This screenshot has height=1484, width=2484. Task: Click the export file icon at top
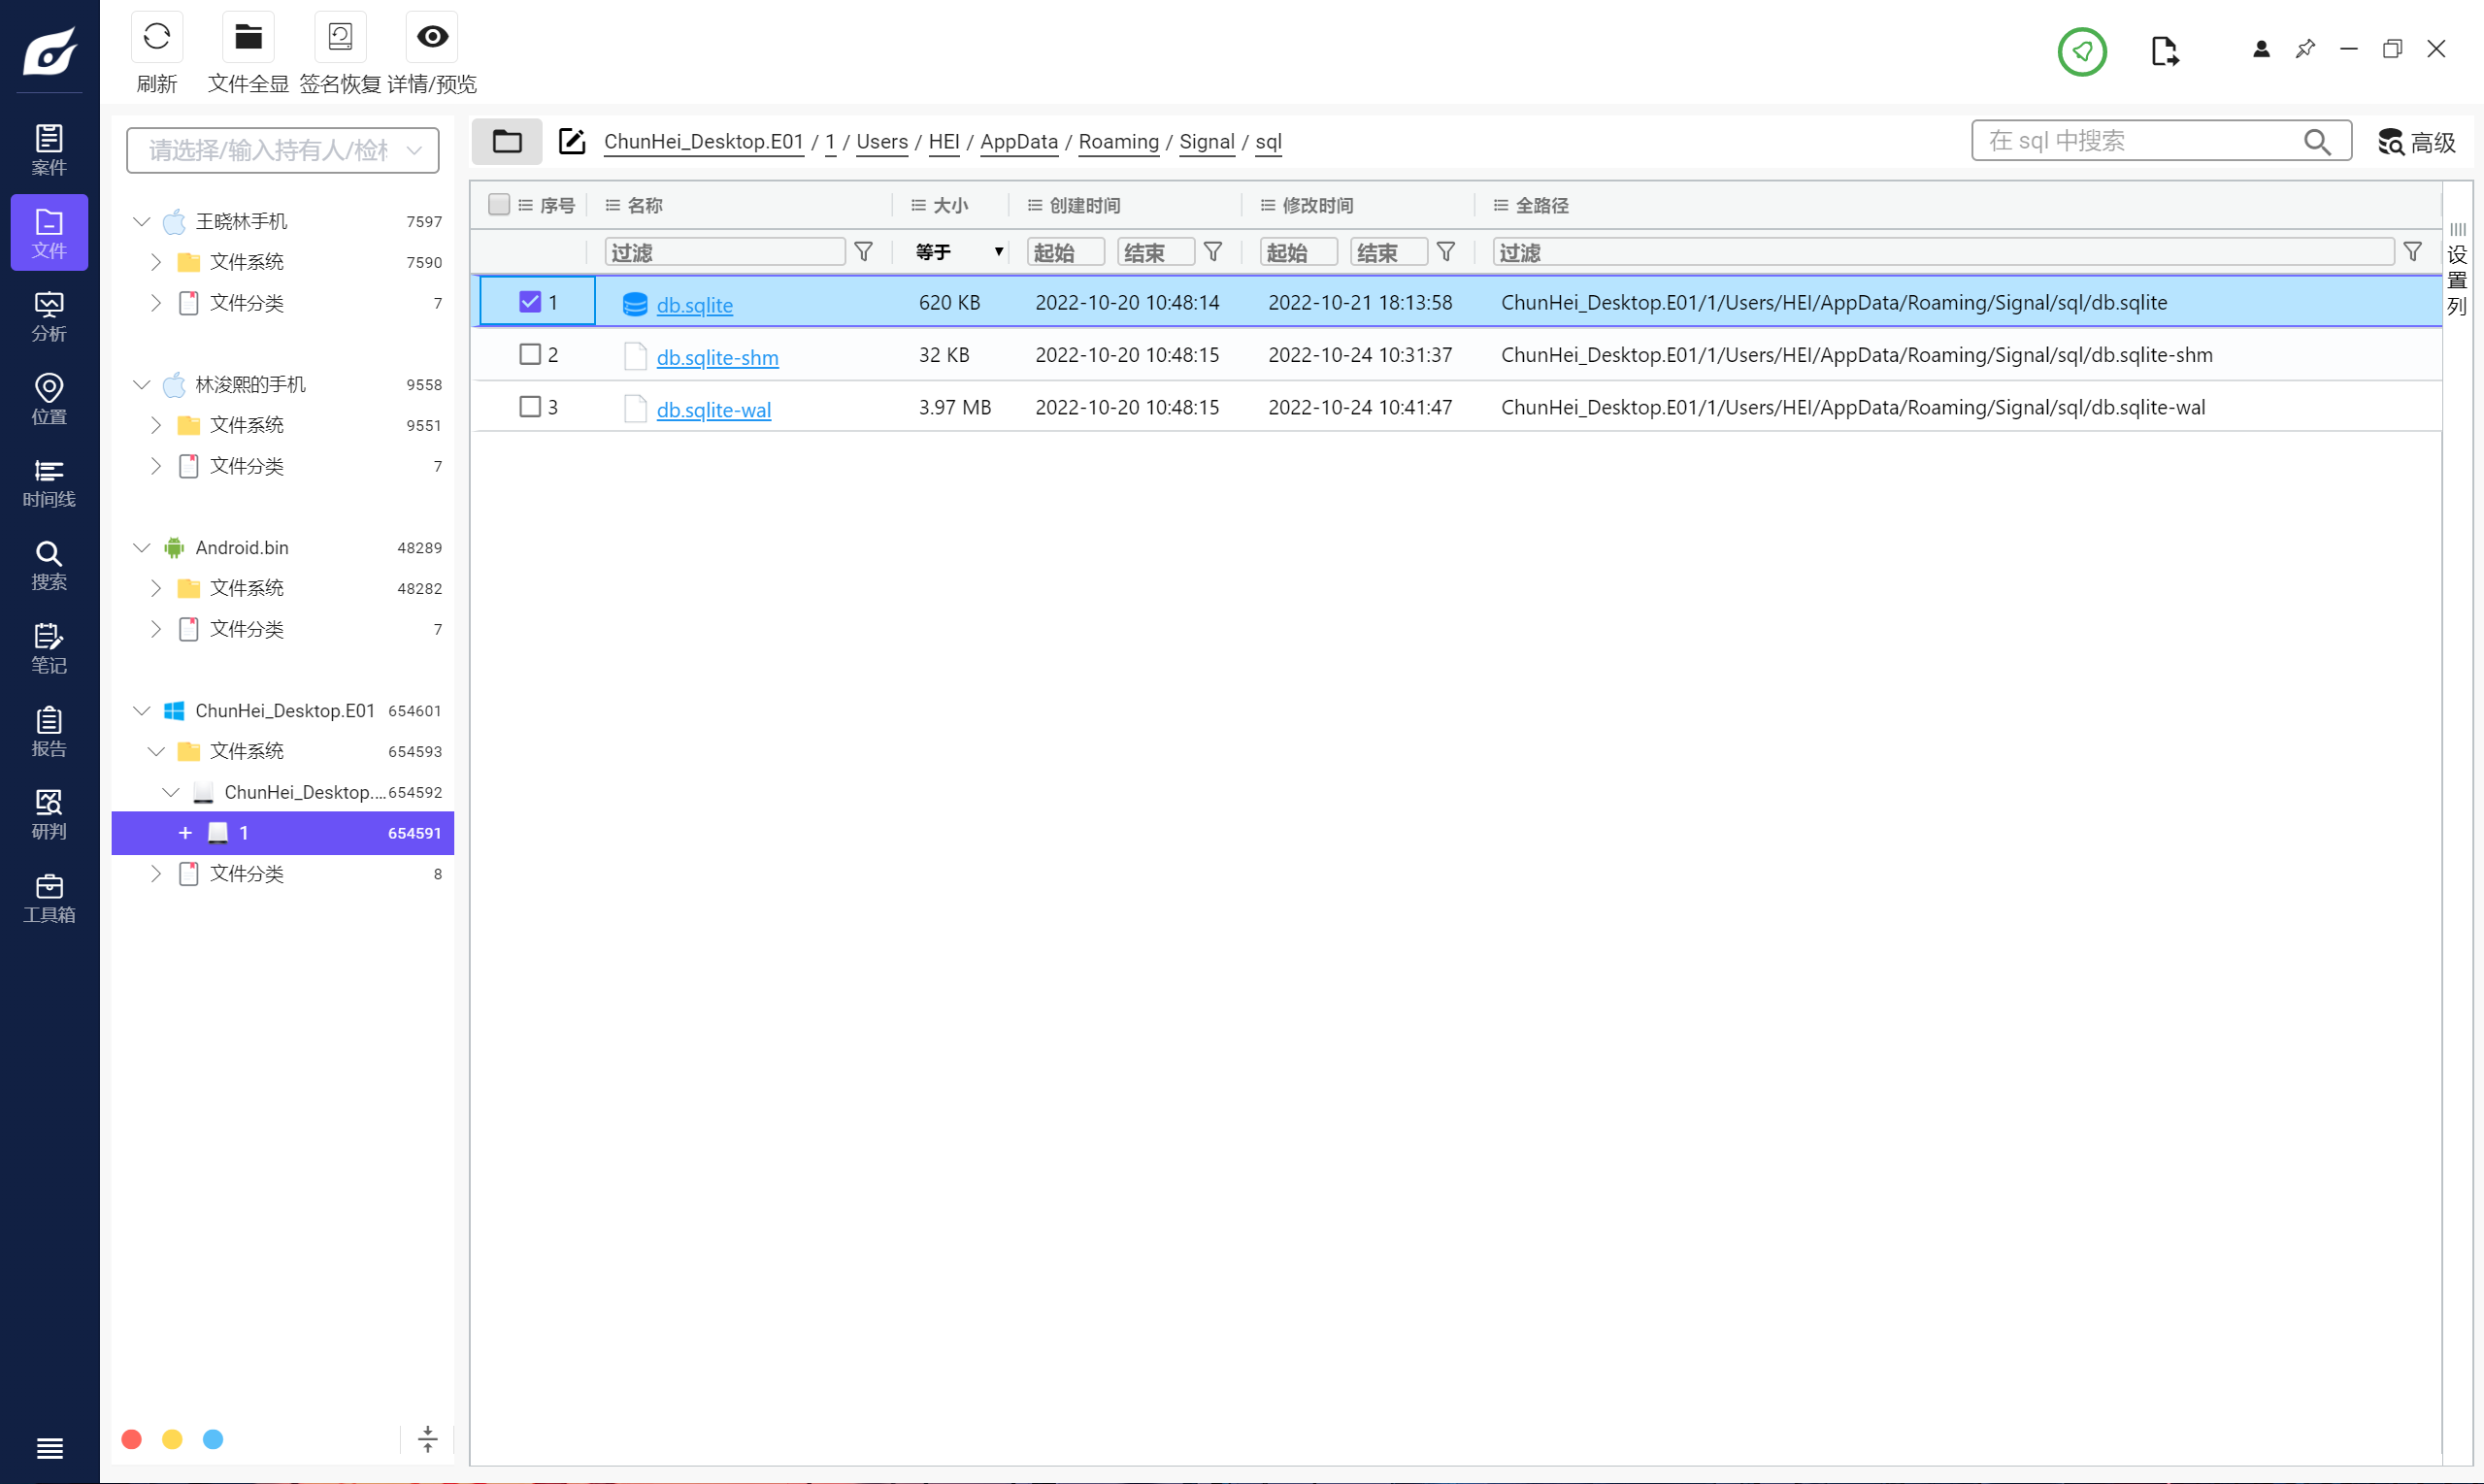click(2163, 51)
